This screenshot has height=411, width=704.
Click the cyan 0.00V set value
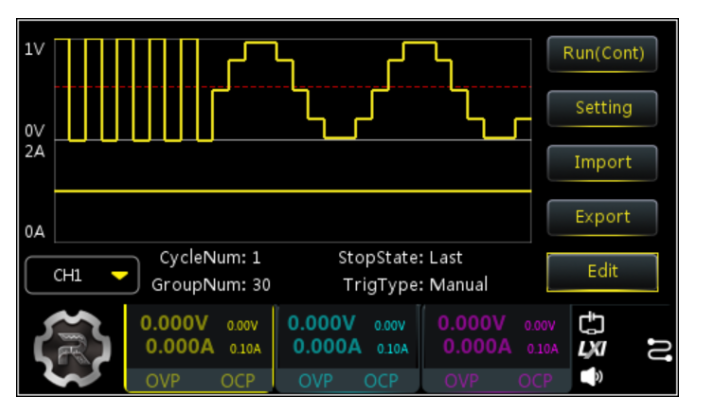390,326
